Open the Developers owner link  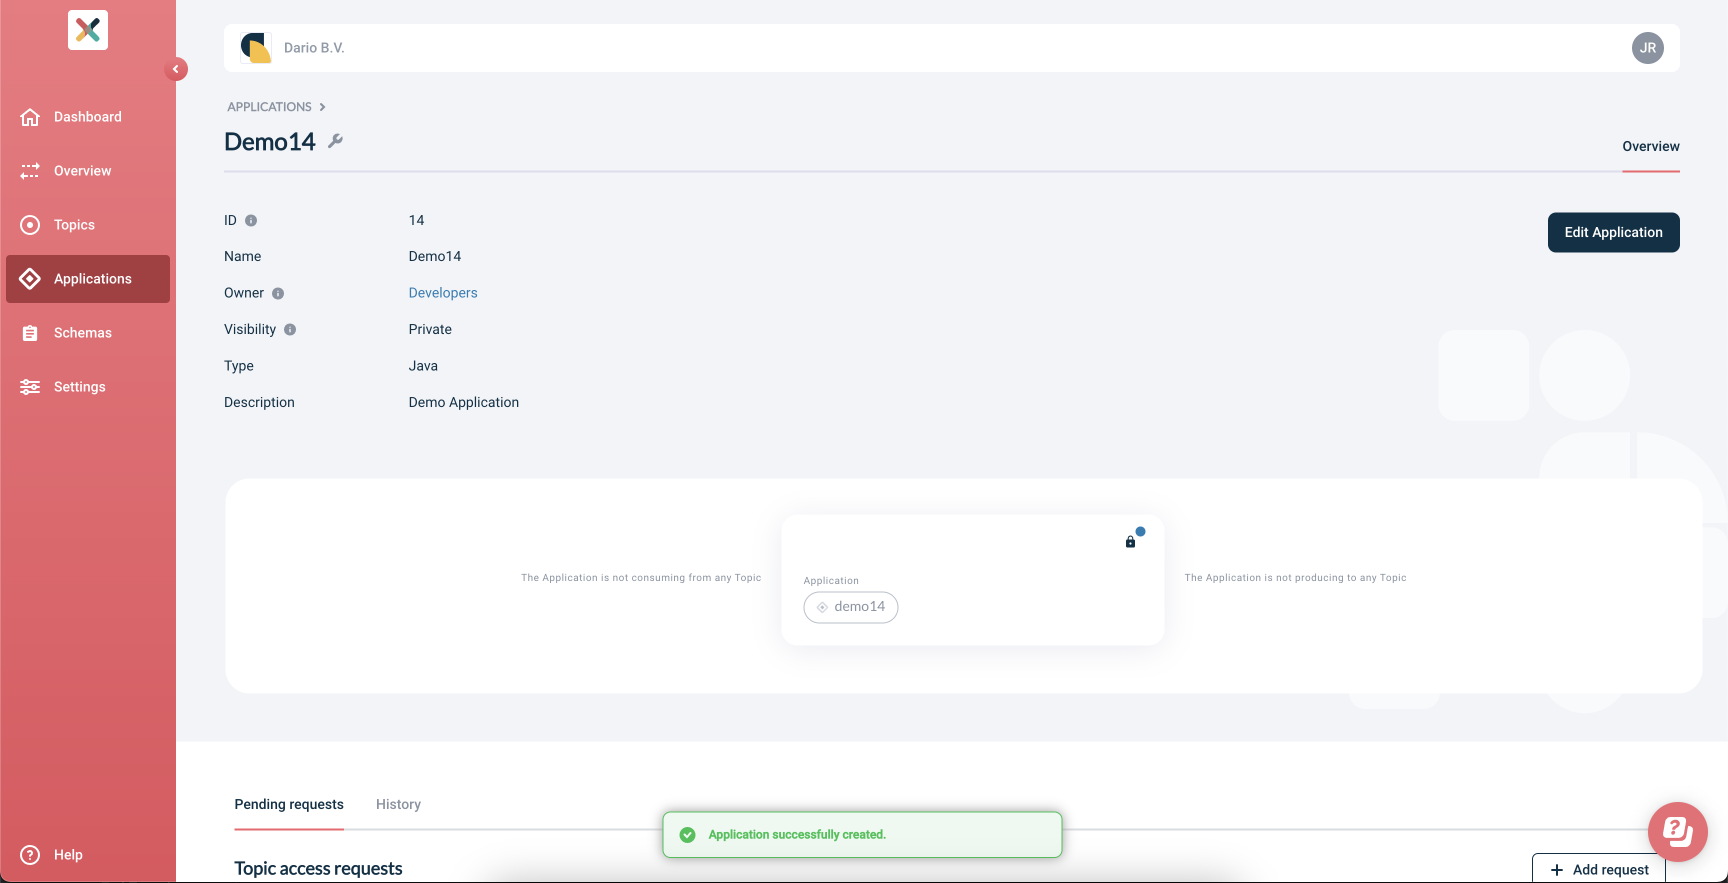coord(443,293)
